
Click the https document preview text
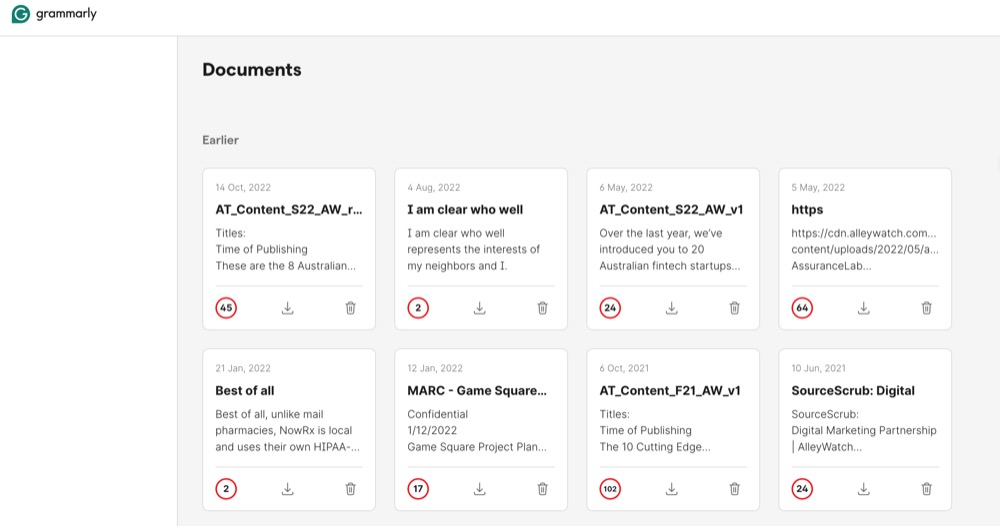(863, 249)
